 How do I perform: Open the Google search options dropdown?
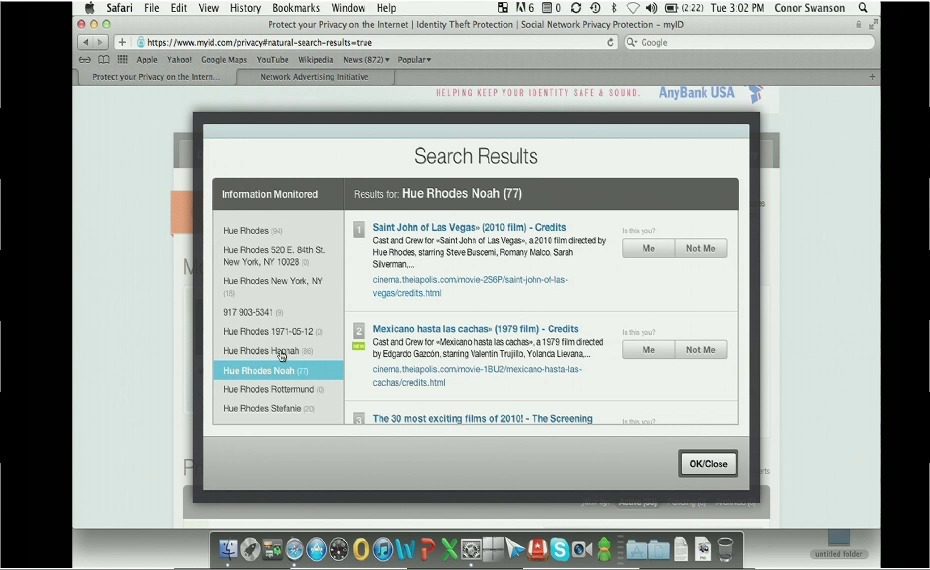(x=632, y=42)
